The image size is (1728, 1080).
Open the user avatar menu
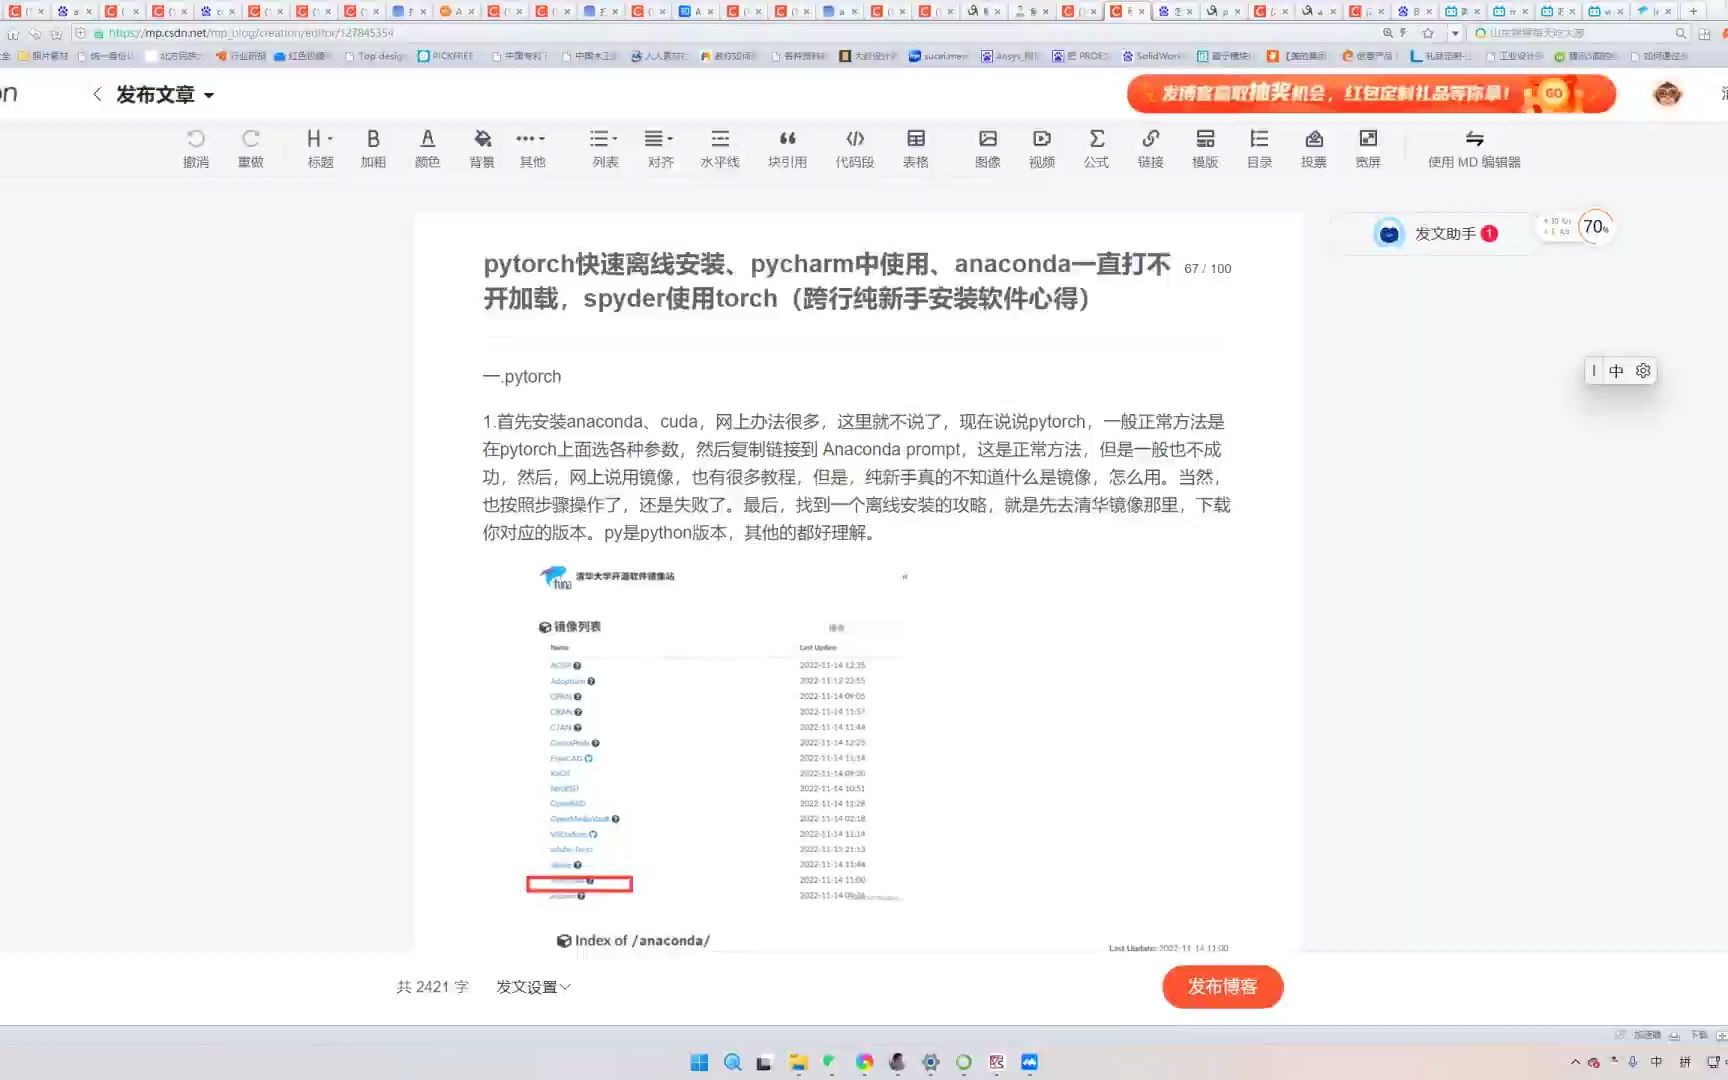click(x=1667, y=93)
